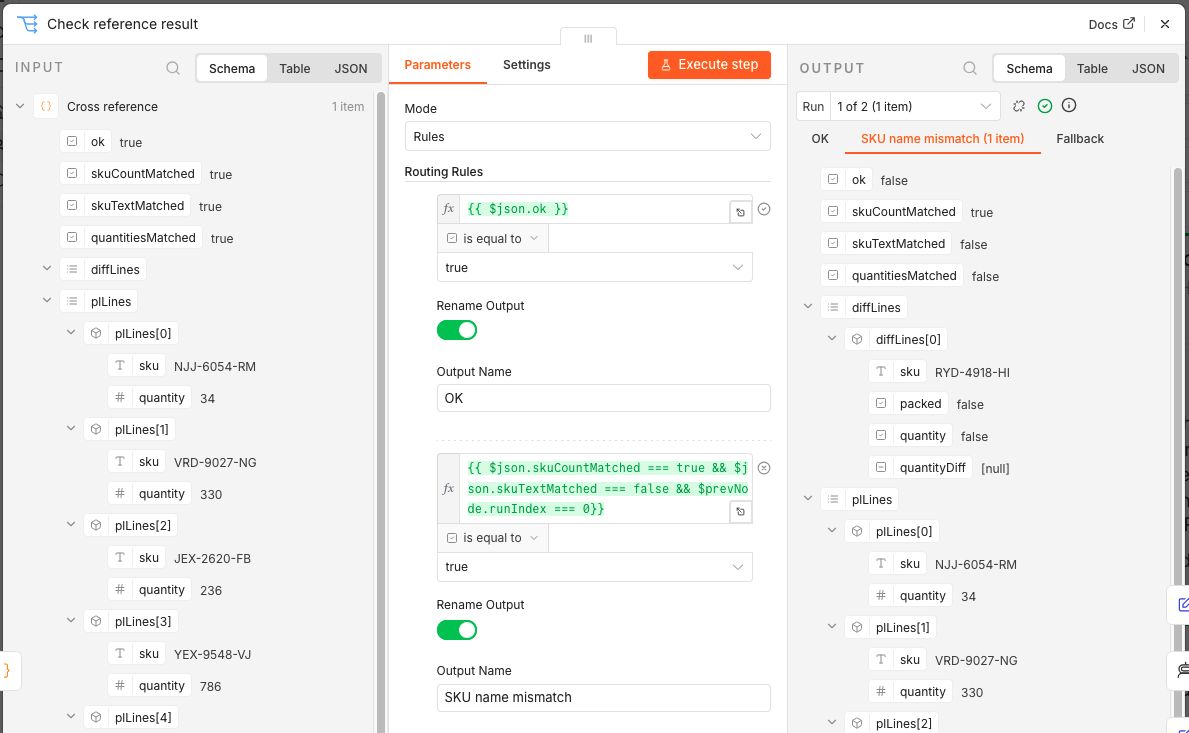Collapse input plLines[3] object
This screenshot has width=1189, height=733.
coord(71,620)
